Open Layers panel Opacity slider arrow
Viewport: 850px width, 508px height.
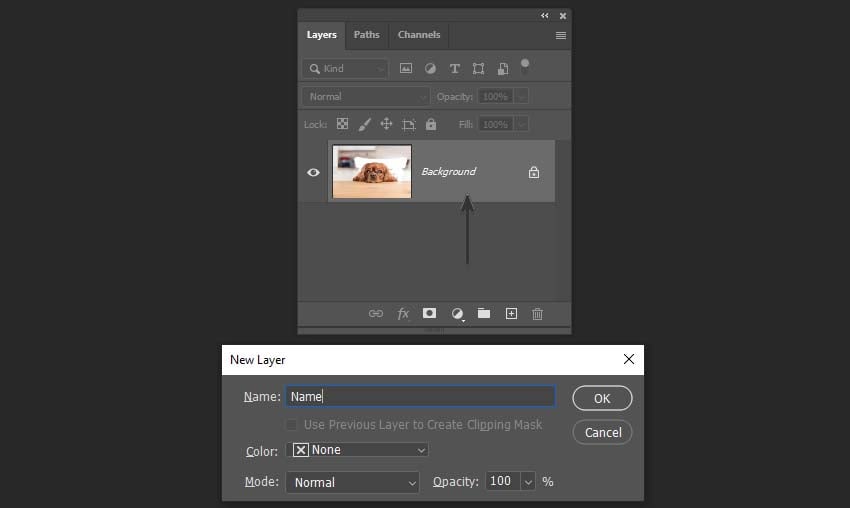521,97
